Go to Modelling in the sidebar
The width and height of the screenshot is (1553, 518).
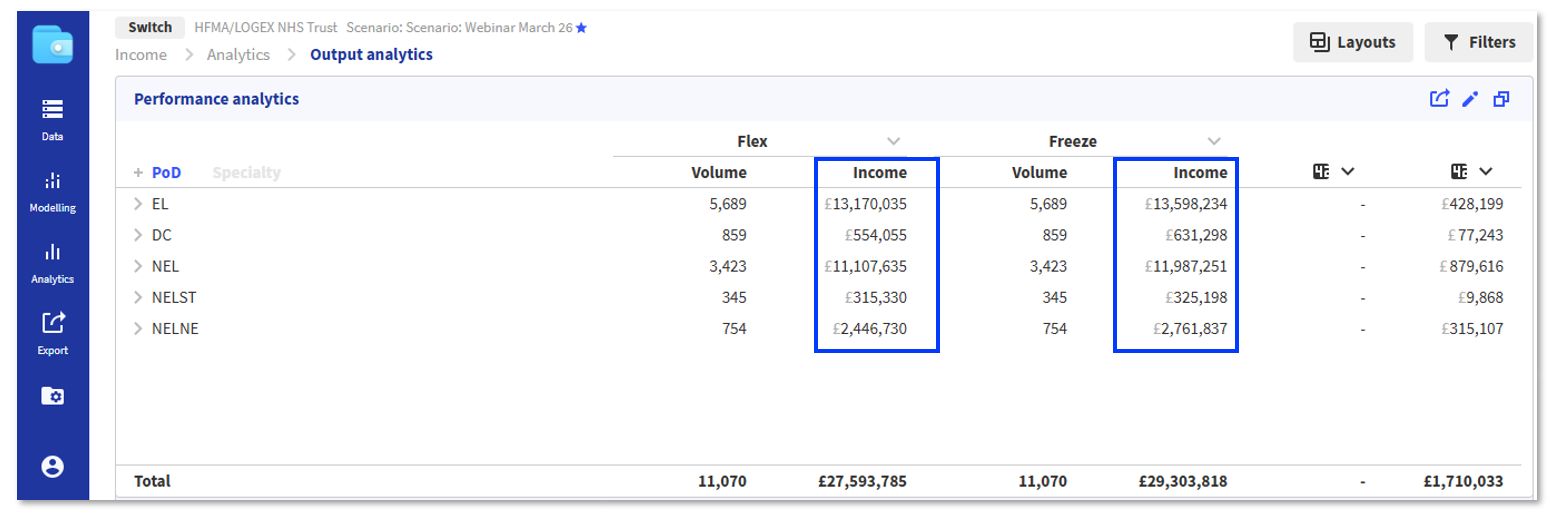[52, 190]
